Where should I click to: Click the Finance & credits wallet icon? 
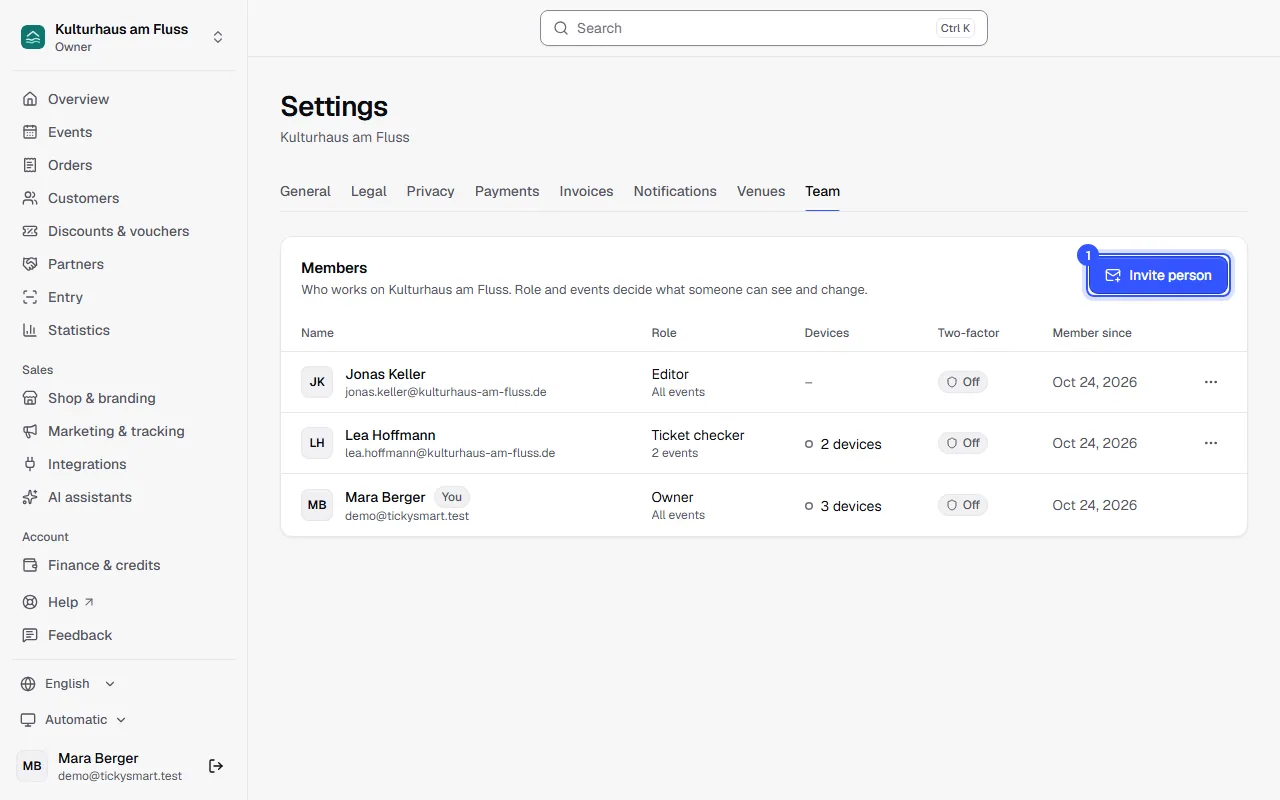(x=30, y=565)
